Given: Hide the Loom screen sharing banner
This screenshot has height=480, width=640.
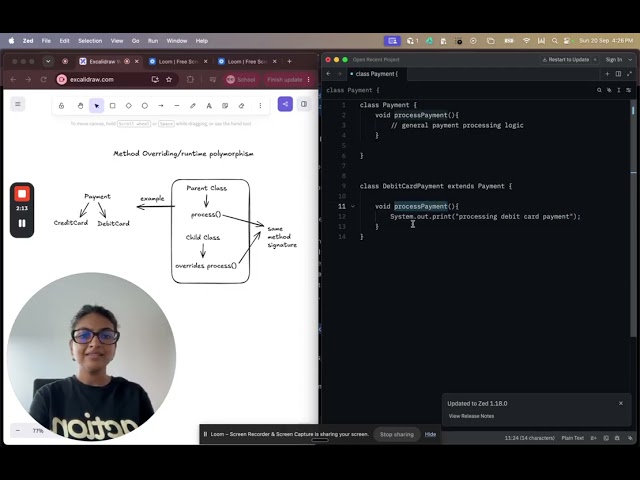Looking at the screenshot, I should coord(430,434).
